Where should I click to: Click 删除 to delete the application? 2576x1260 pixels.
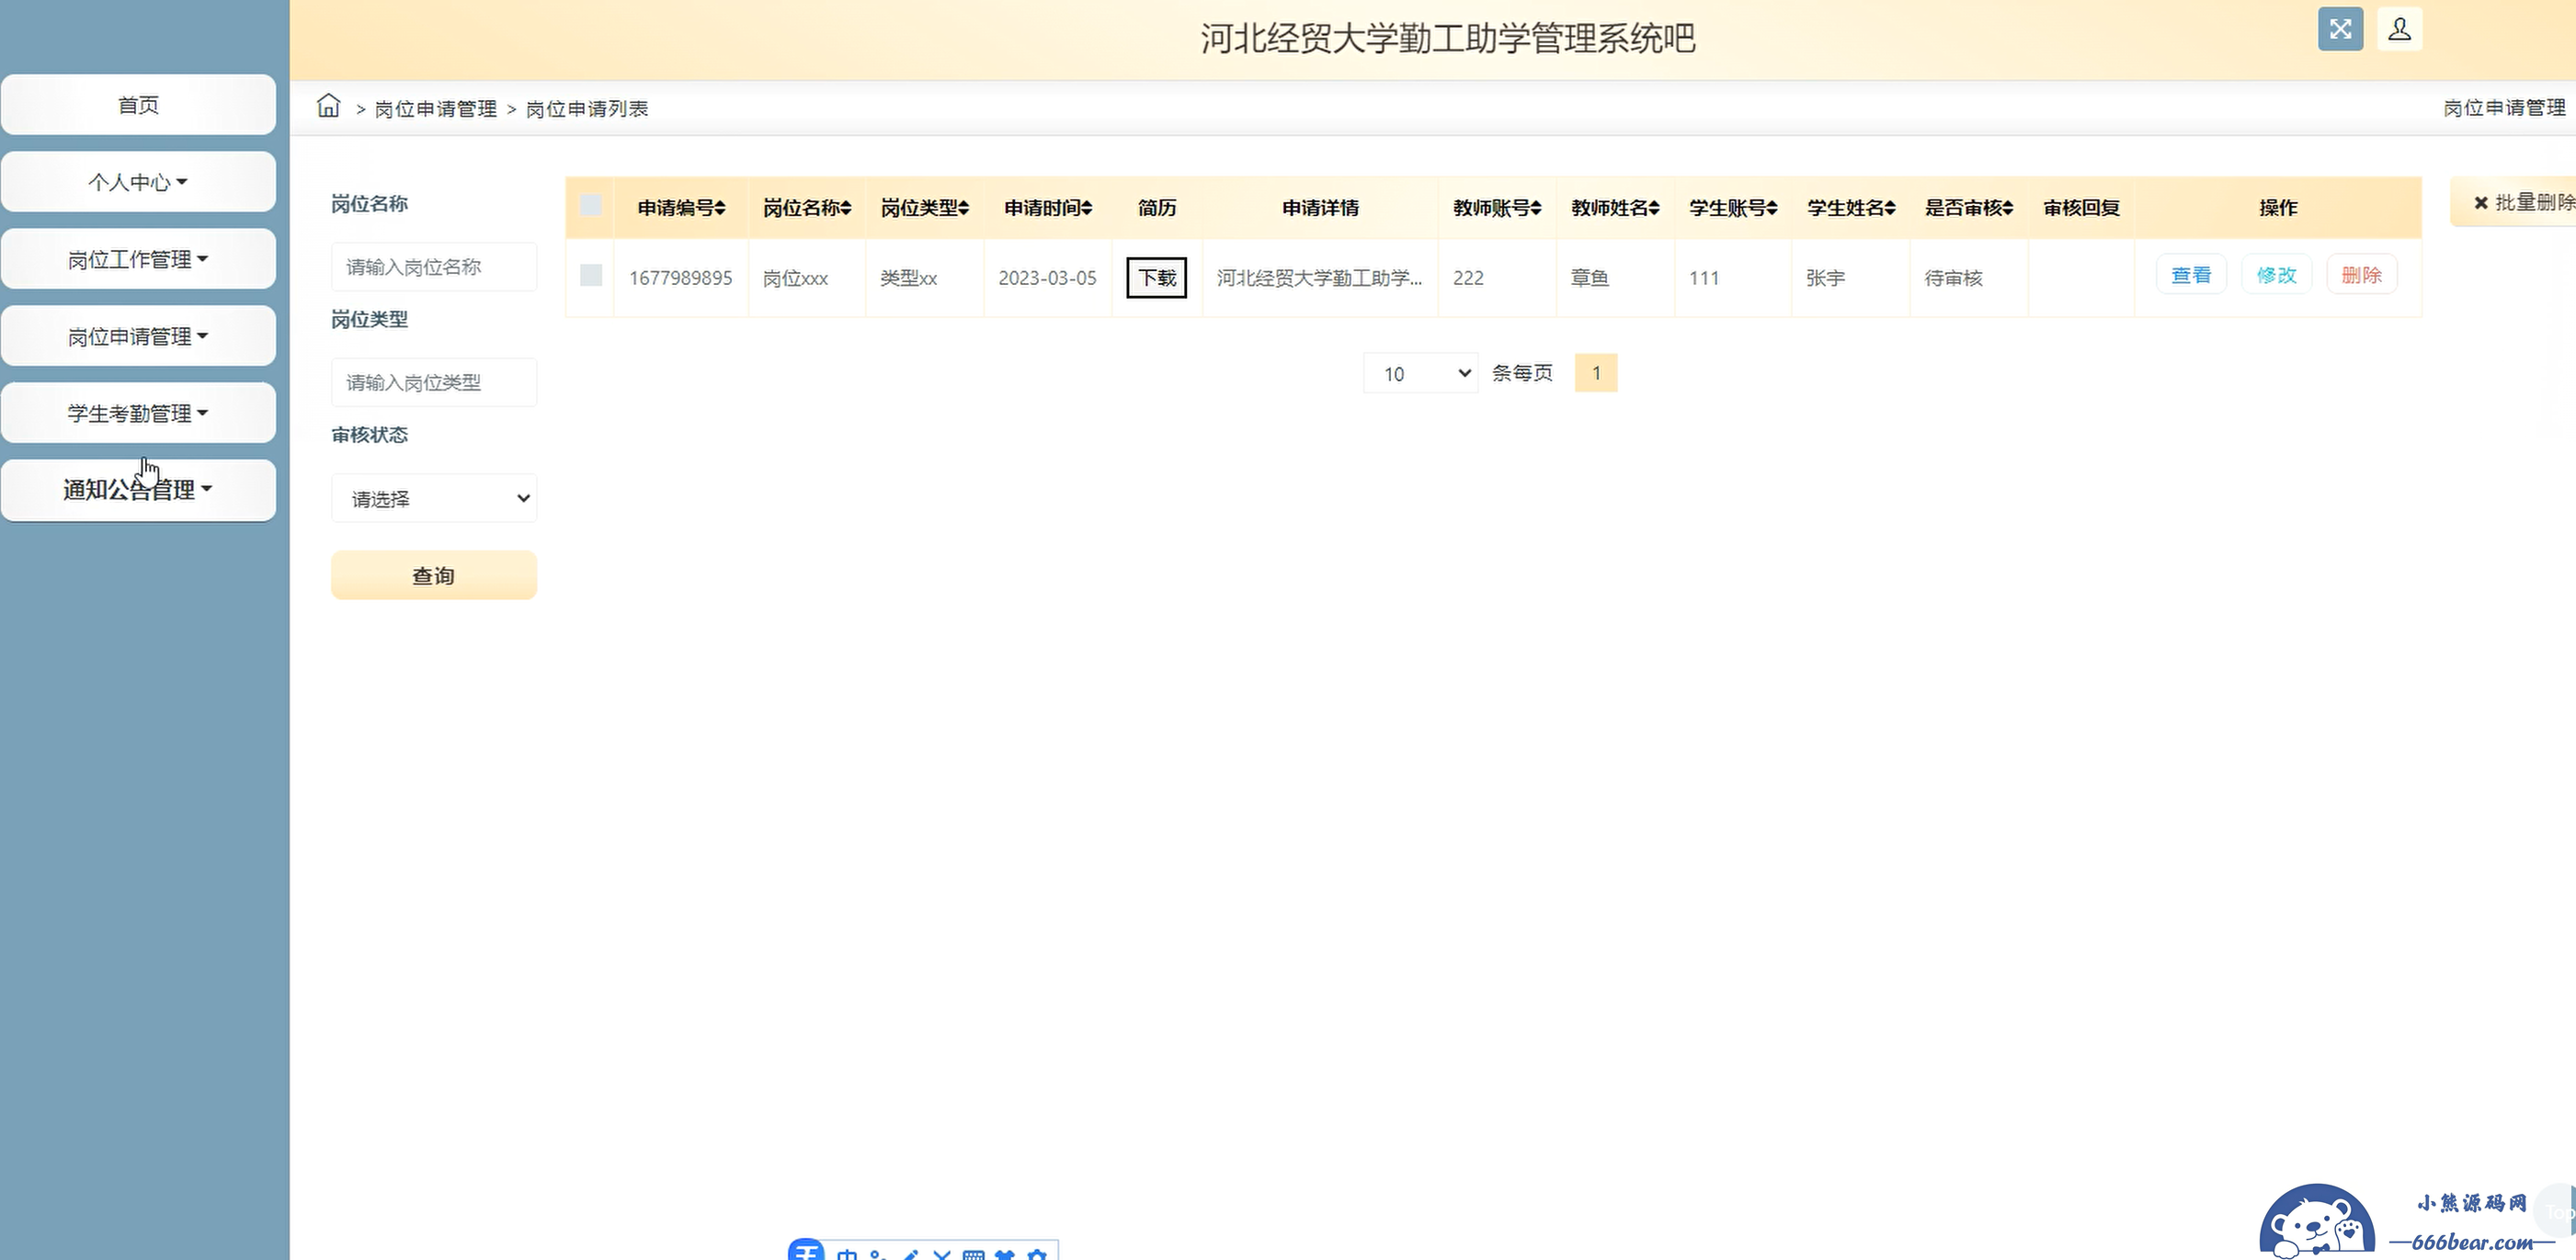pyautogui.click(x=2362, y=275)
